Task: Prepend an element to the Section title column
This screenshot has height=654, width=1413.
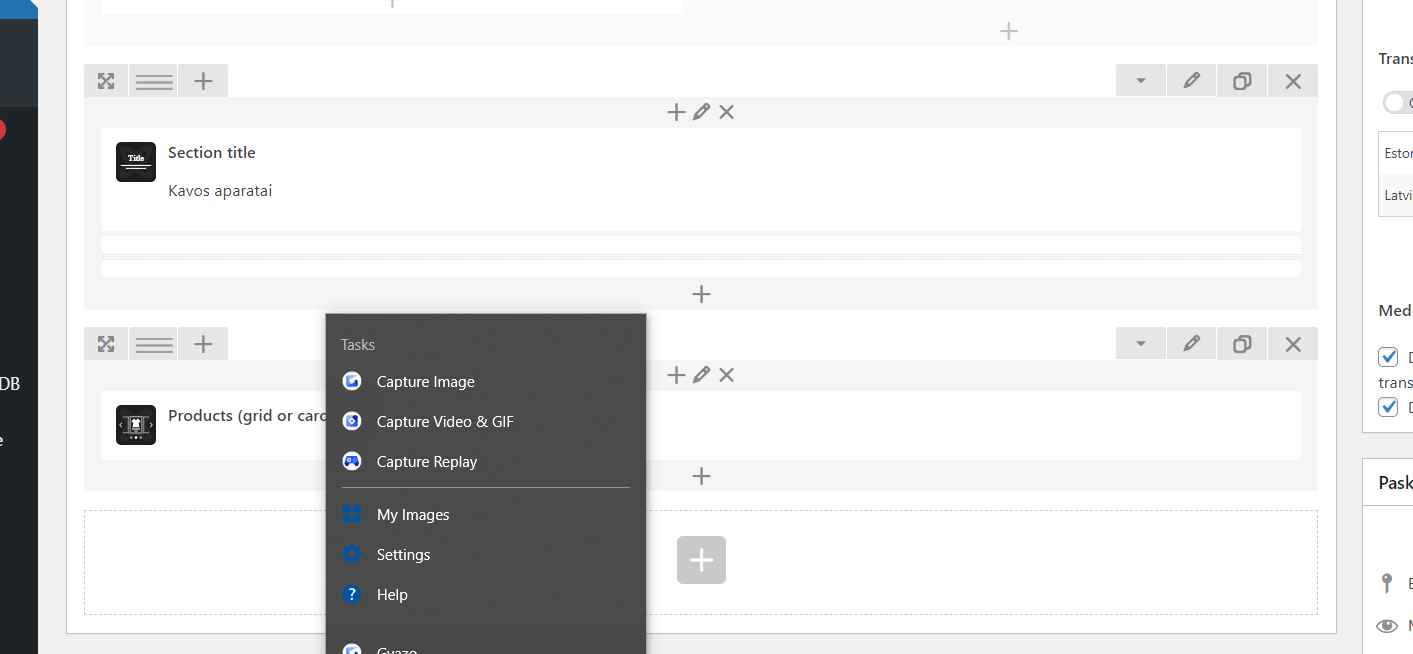Action: click(676, 112)
